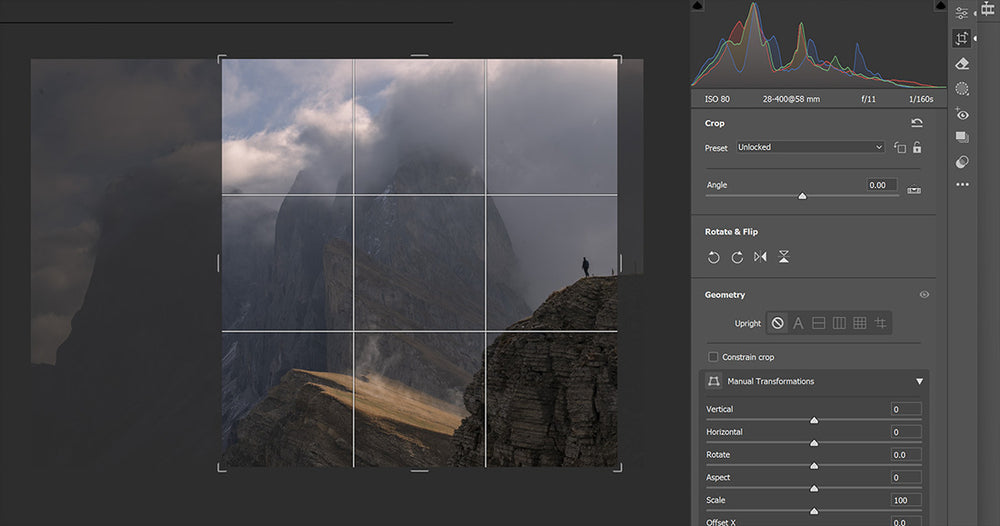This screenshot has width=1000, height=526.
Task: Click the Rotate transform slider handle
Action: coord(814,466)
